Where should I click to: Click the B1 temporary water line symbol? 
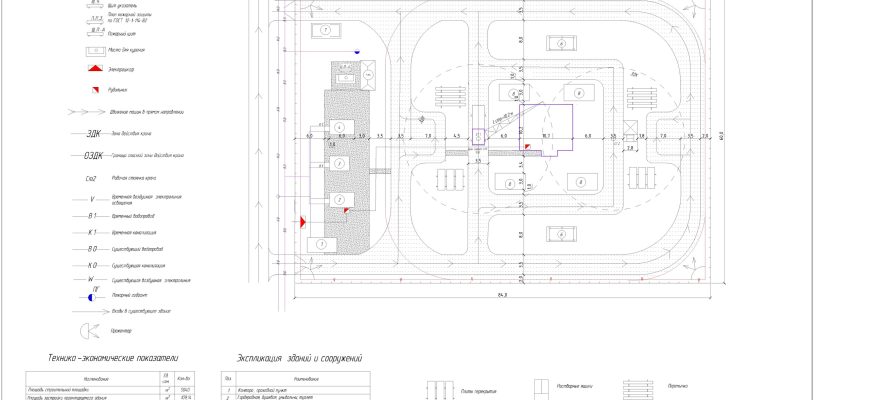point(92,215)
